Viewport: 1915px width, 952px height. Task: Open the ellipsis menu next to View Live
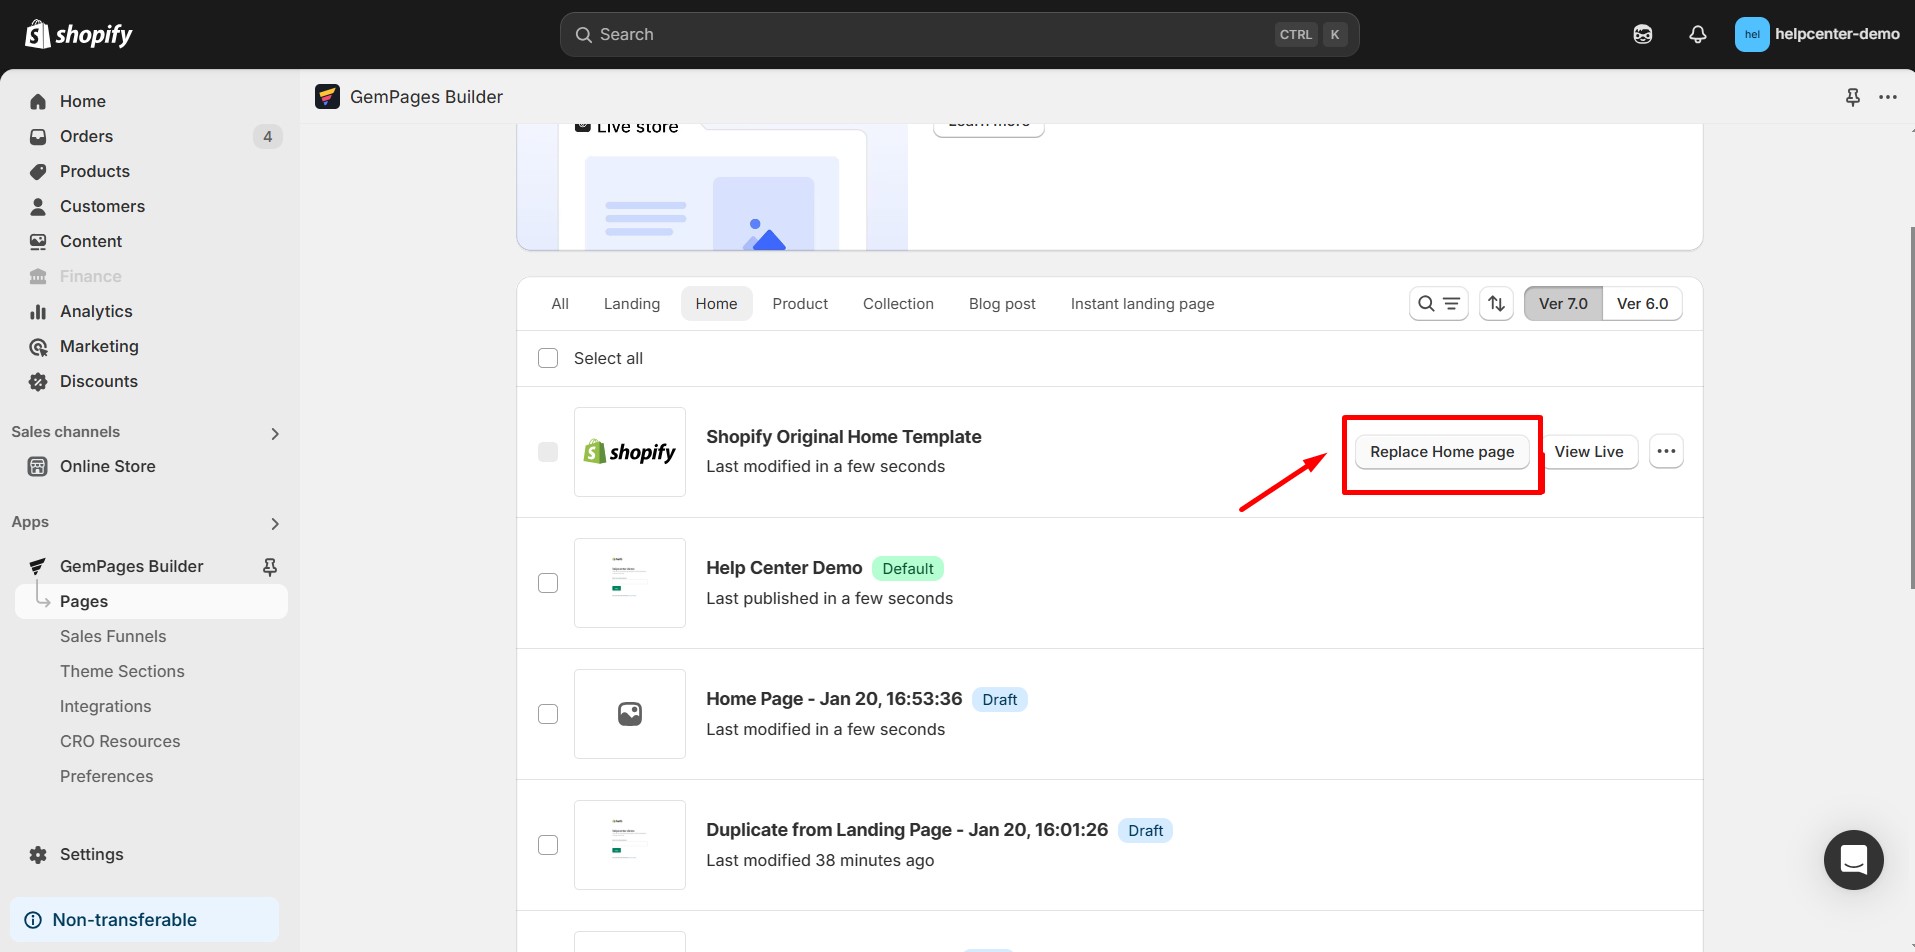(1666, 451)
